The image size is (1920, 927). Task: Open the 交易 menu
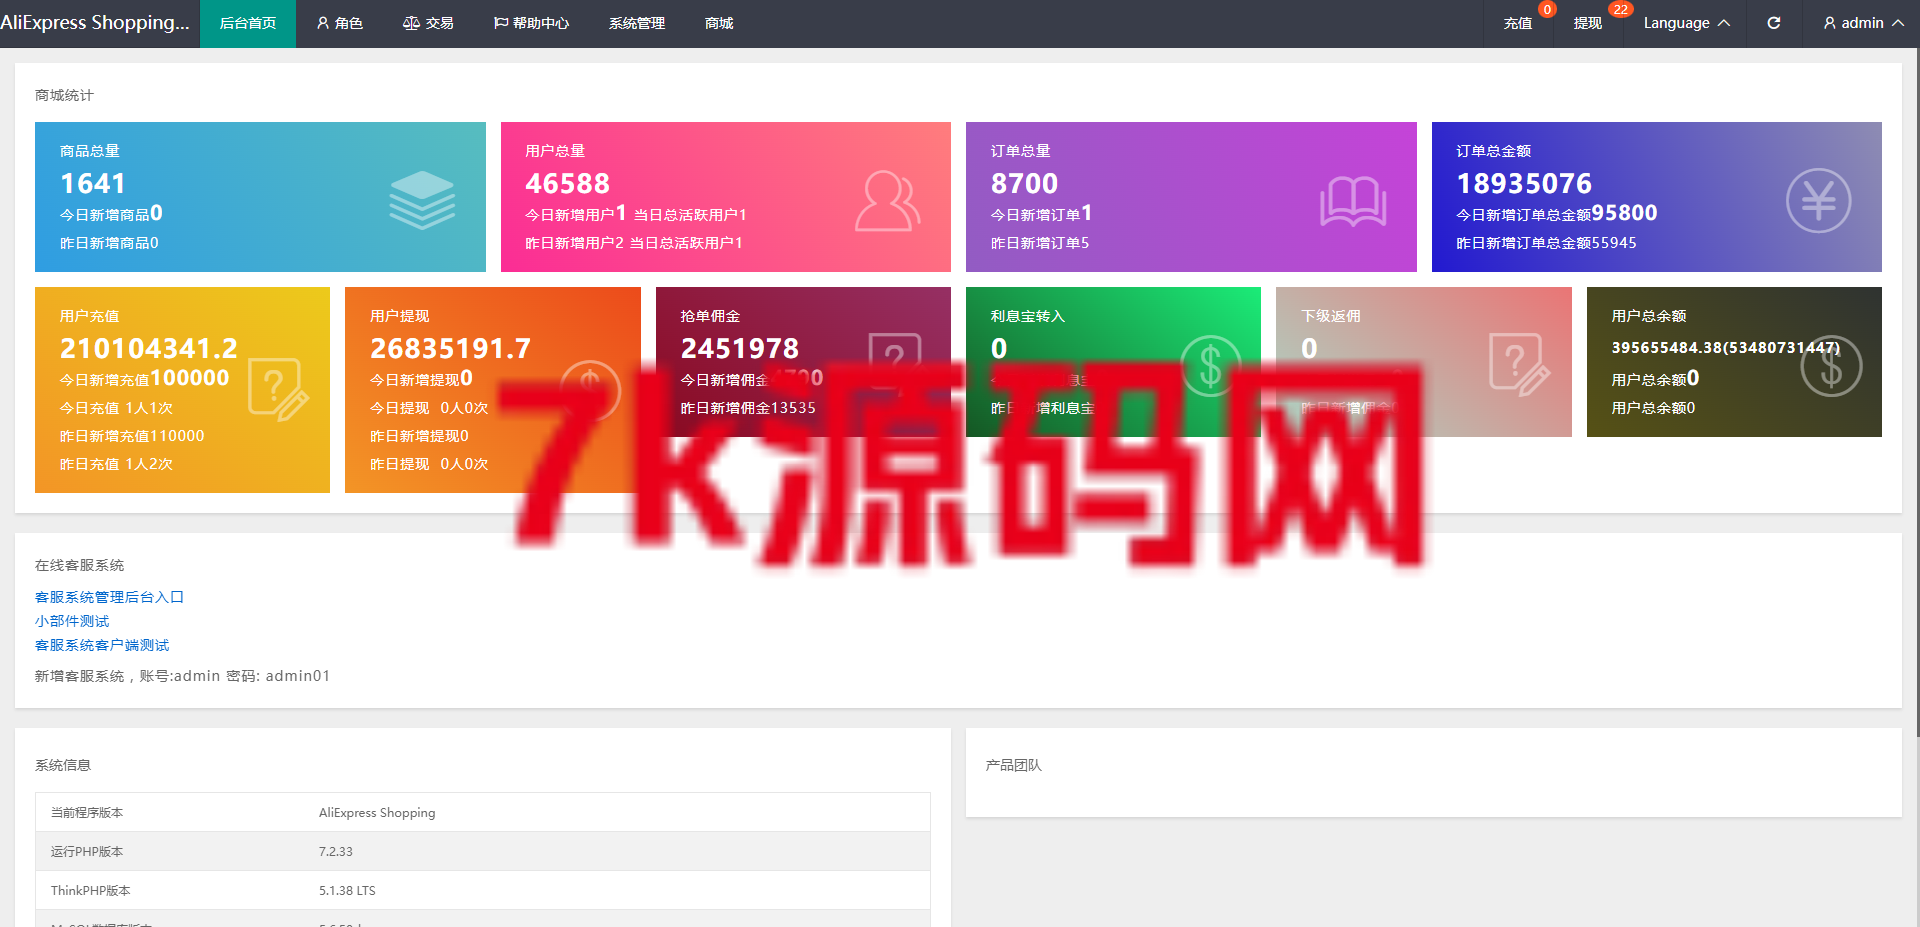point(428,23)
